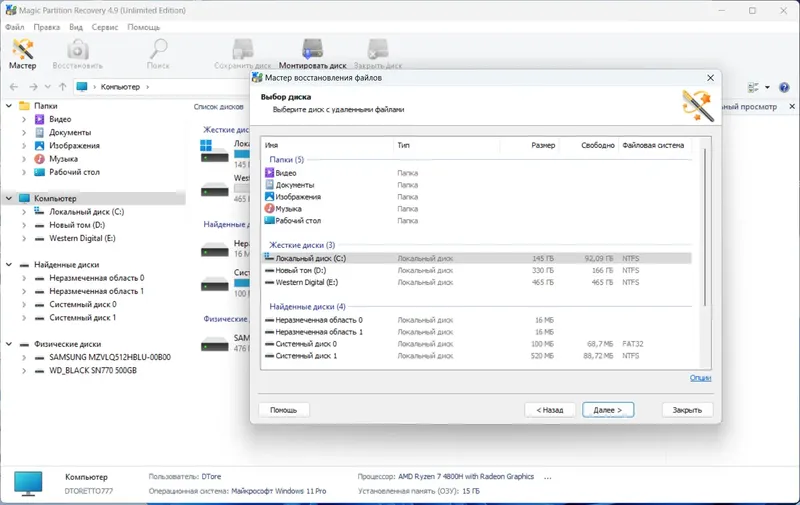Viewport: 800px width, 505px height.
Task: Open the Помощь menu
Action: pos(143,27)
